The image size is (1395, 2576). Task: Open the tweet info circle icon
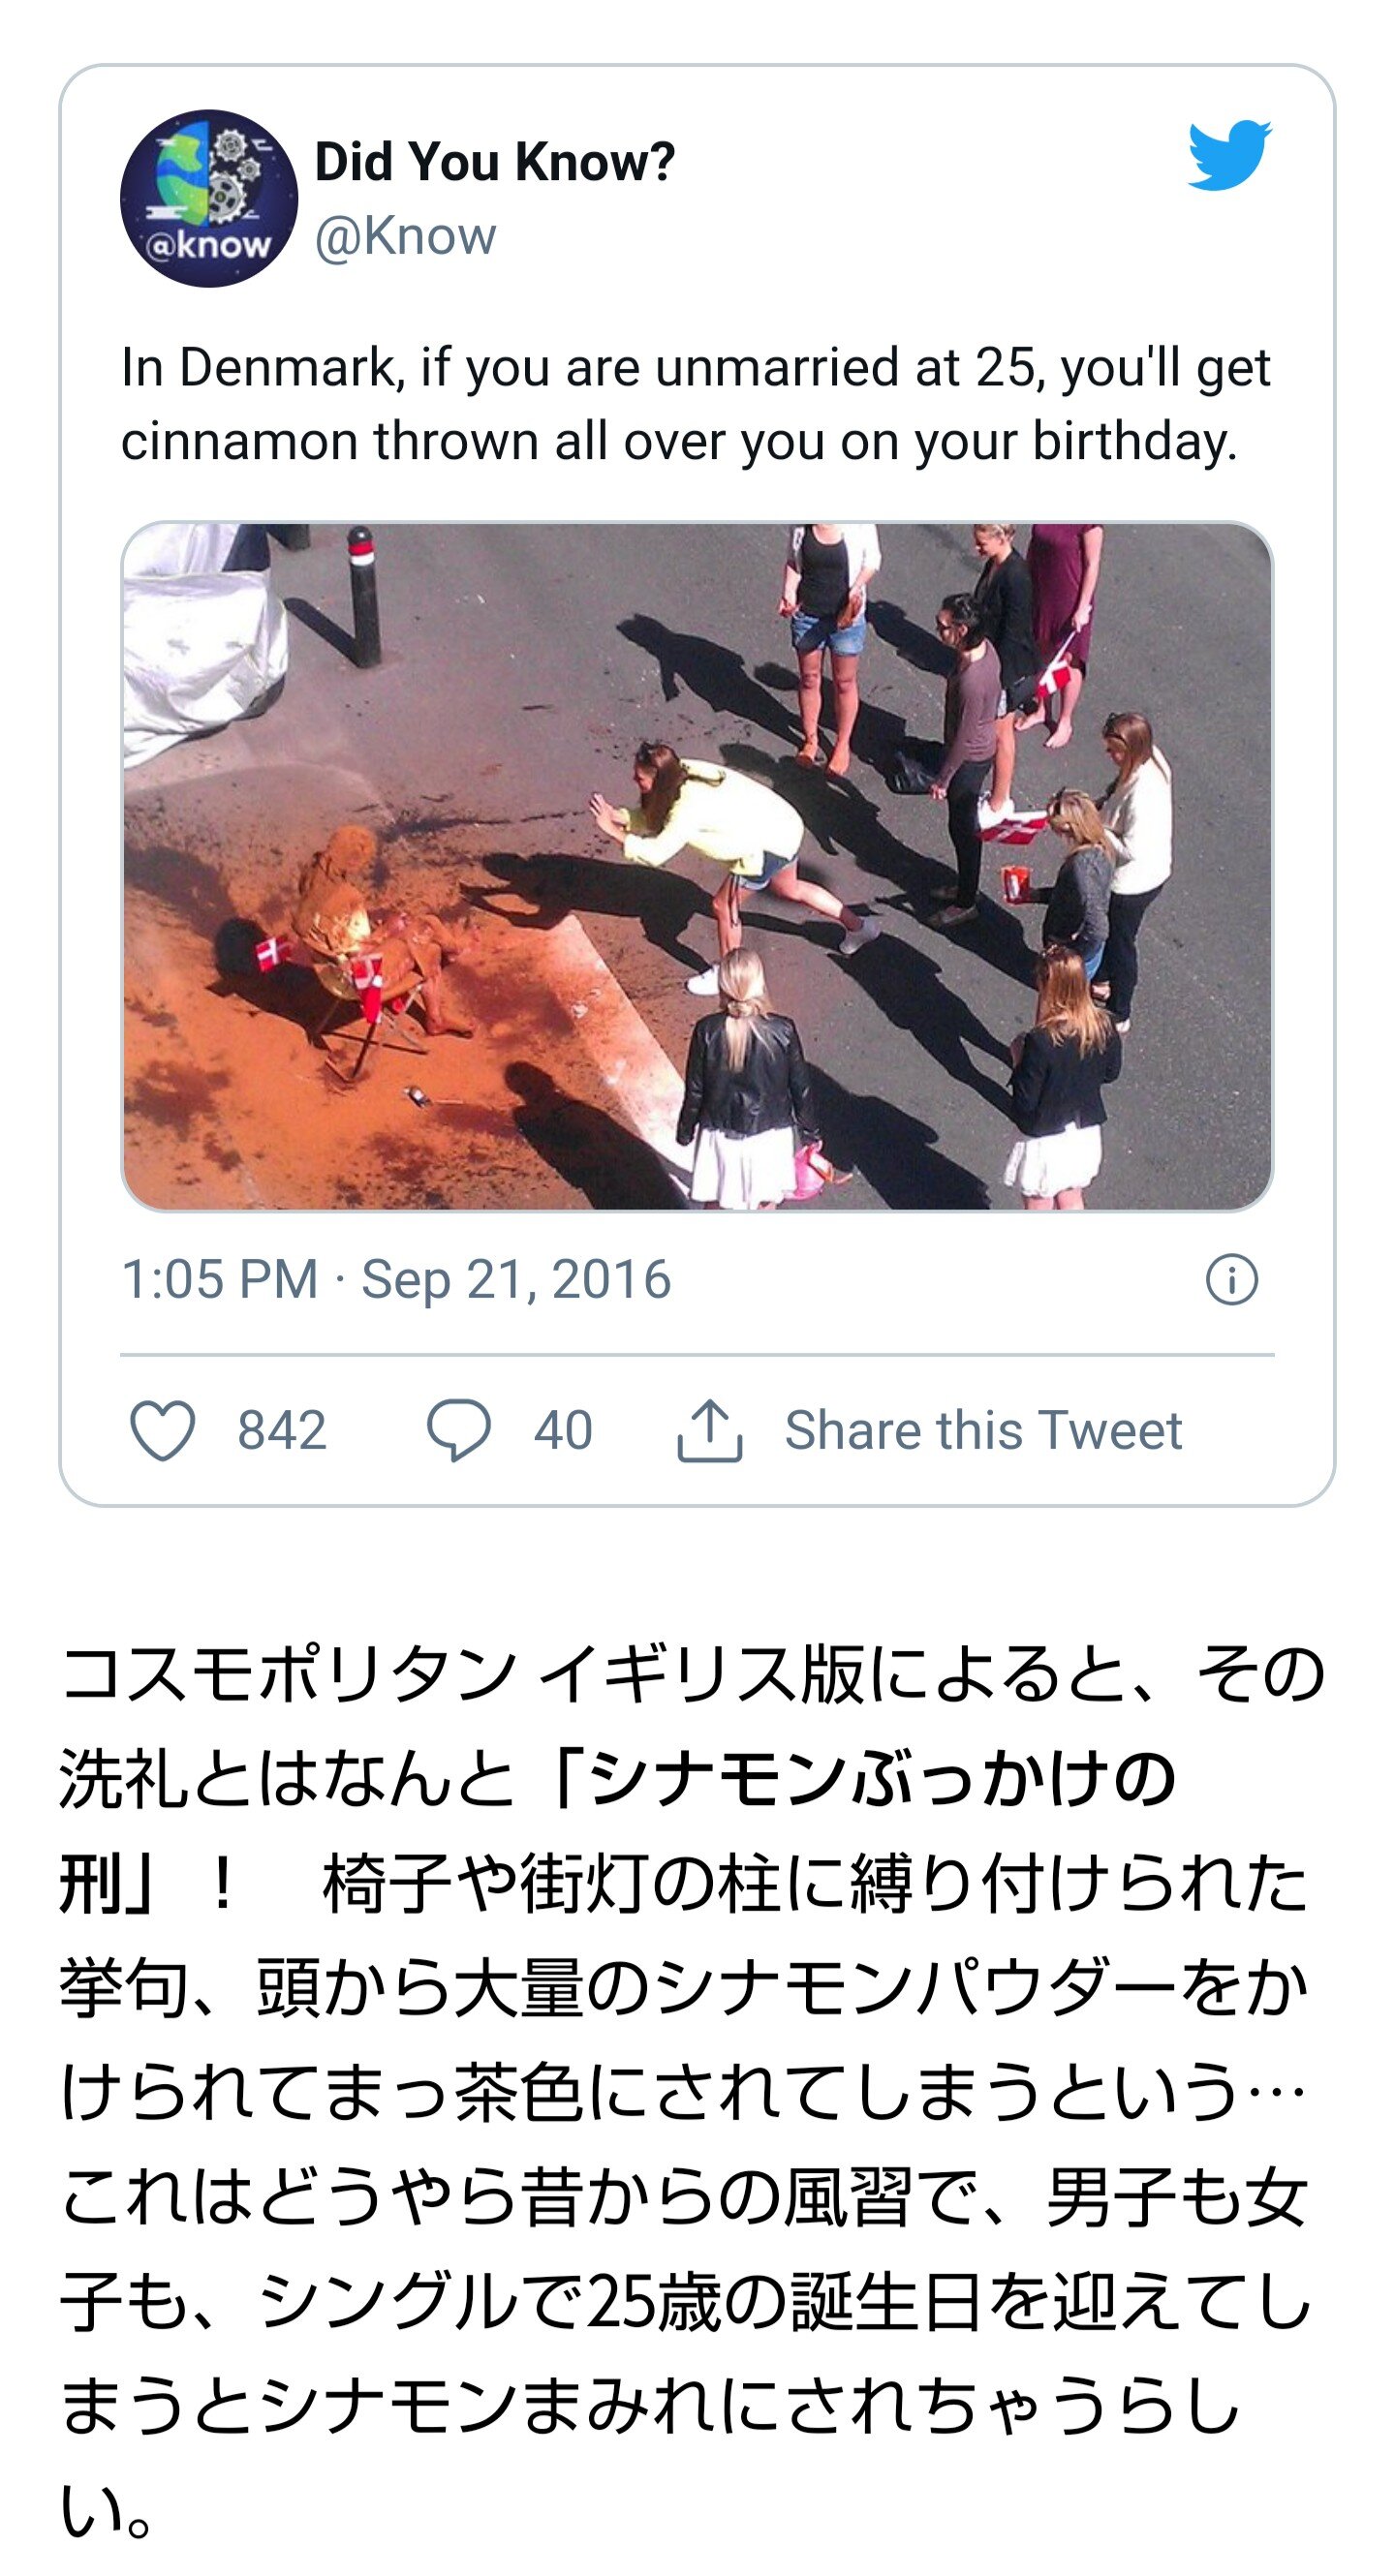point(1231,1279)
